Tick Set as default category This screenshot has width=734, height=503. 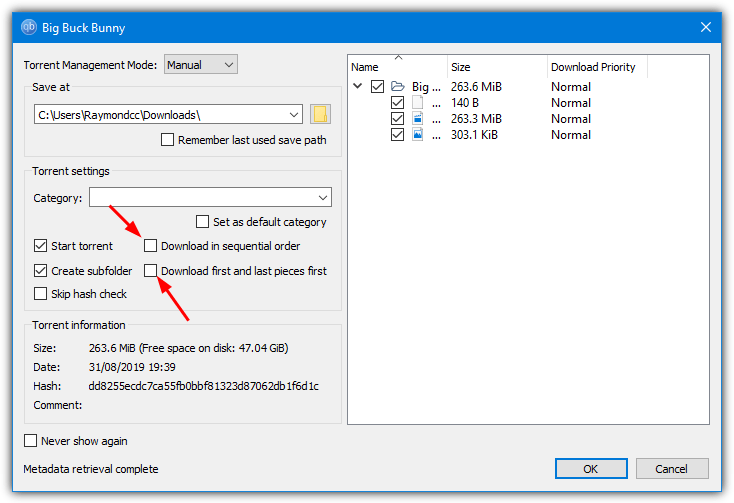tap(202, 221)
